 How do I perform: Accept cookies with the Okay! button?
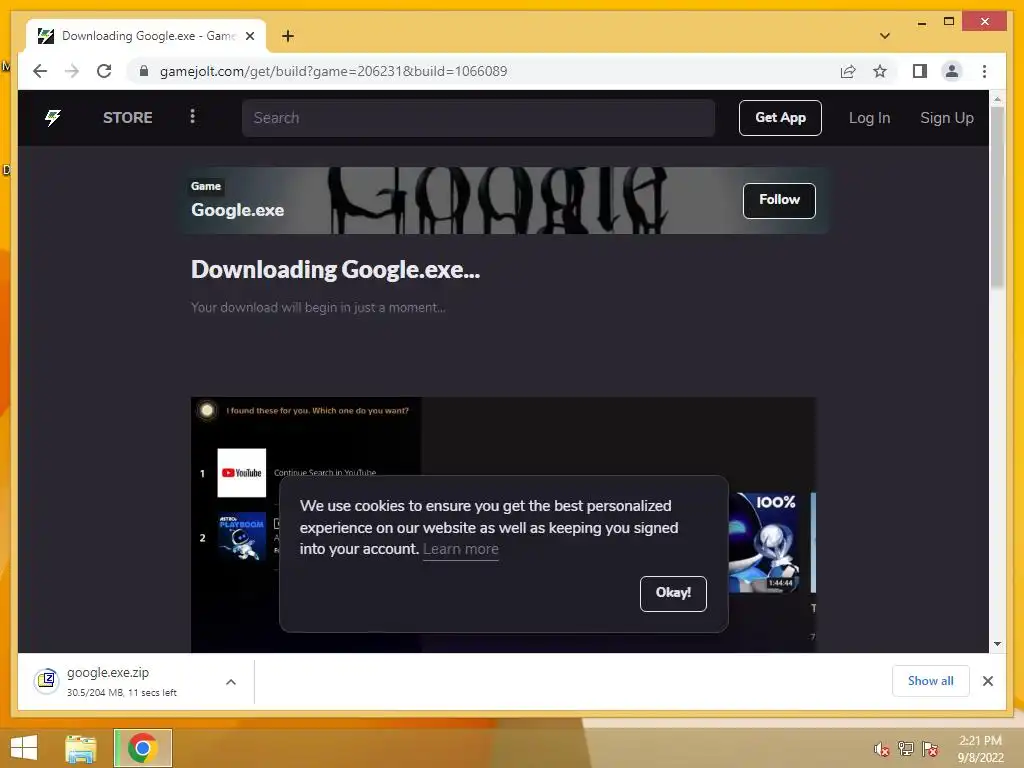point(673,594)
